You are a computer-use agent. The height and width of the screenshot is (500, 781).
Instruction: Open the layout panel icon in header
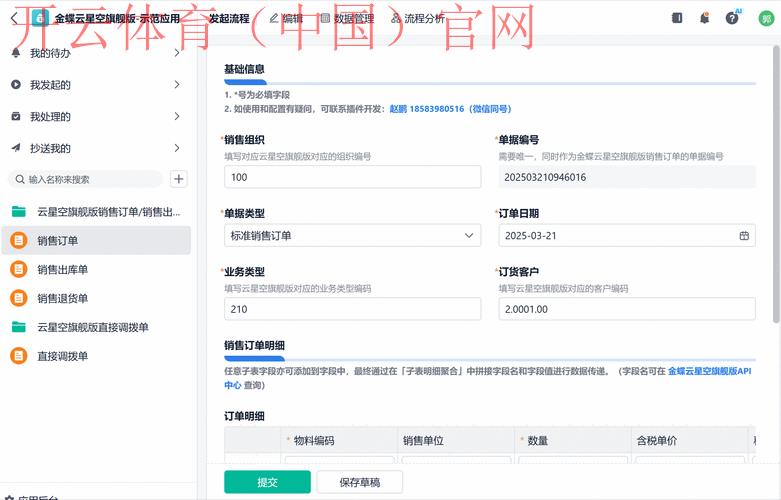(x=677, y=18)
